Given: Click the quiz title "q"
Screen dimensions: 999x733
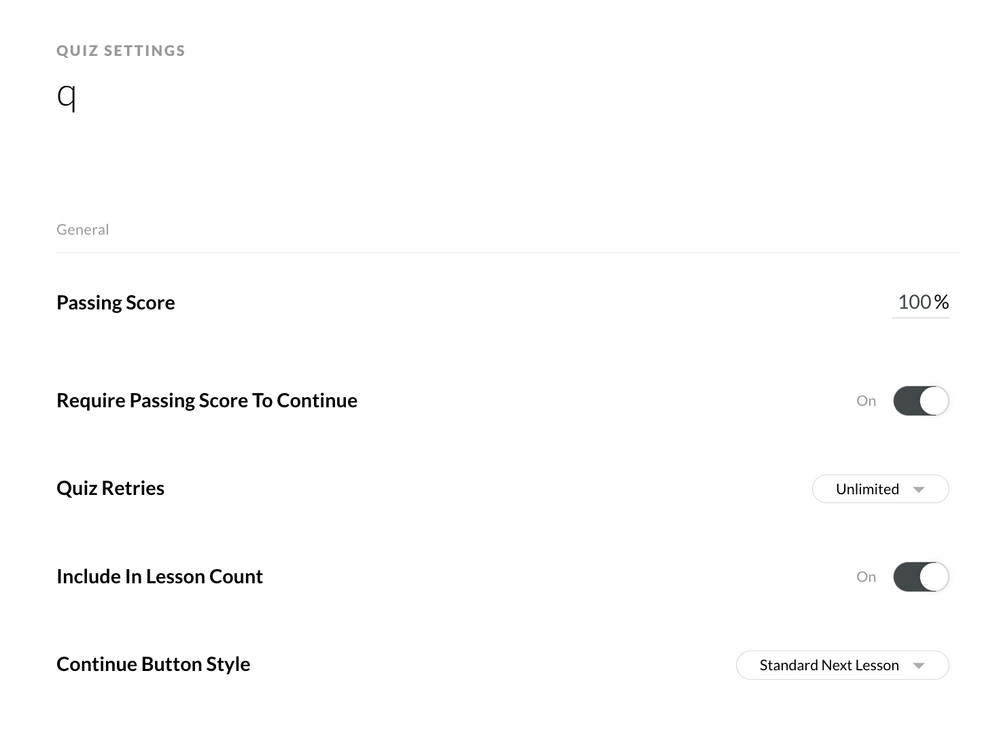Looking at the screenshot, I should click(x=66, y=97).
